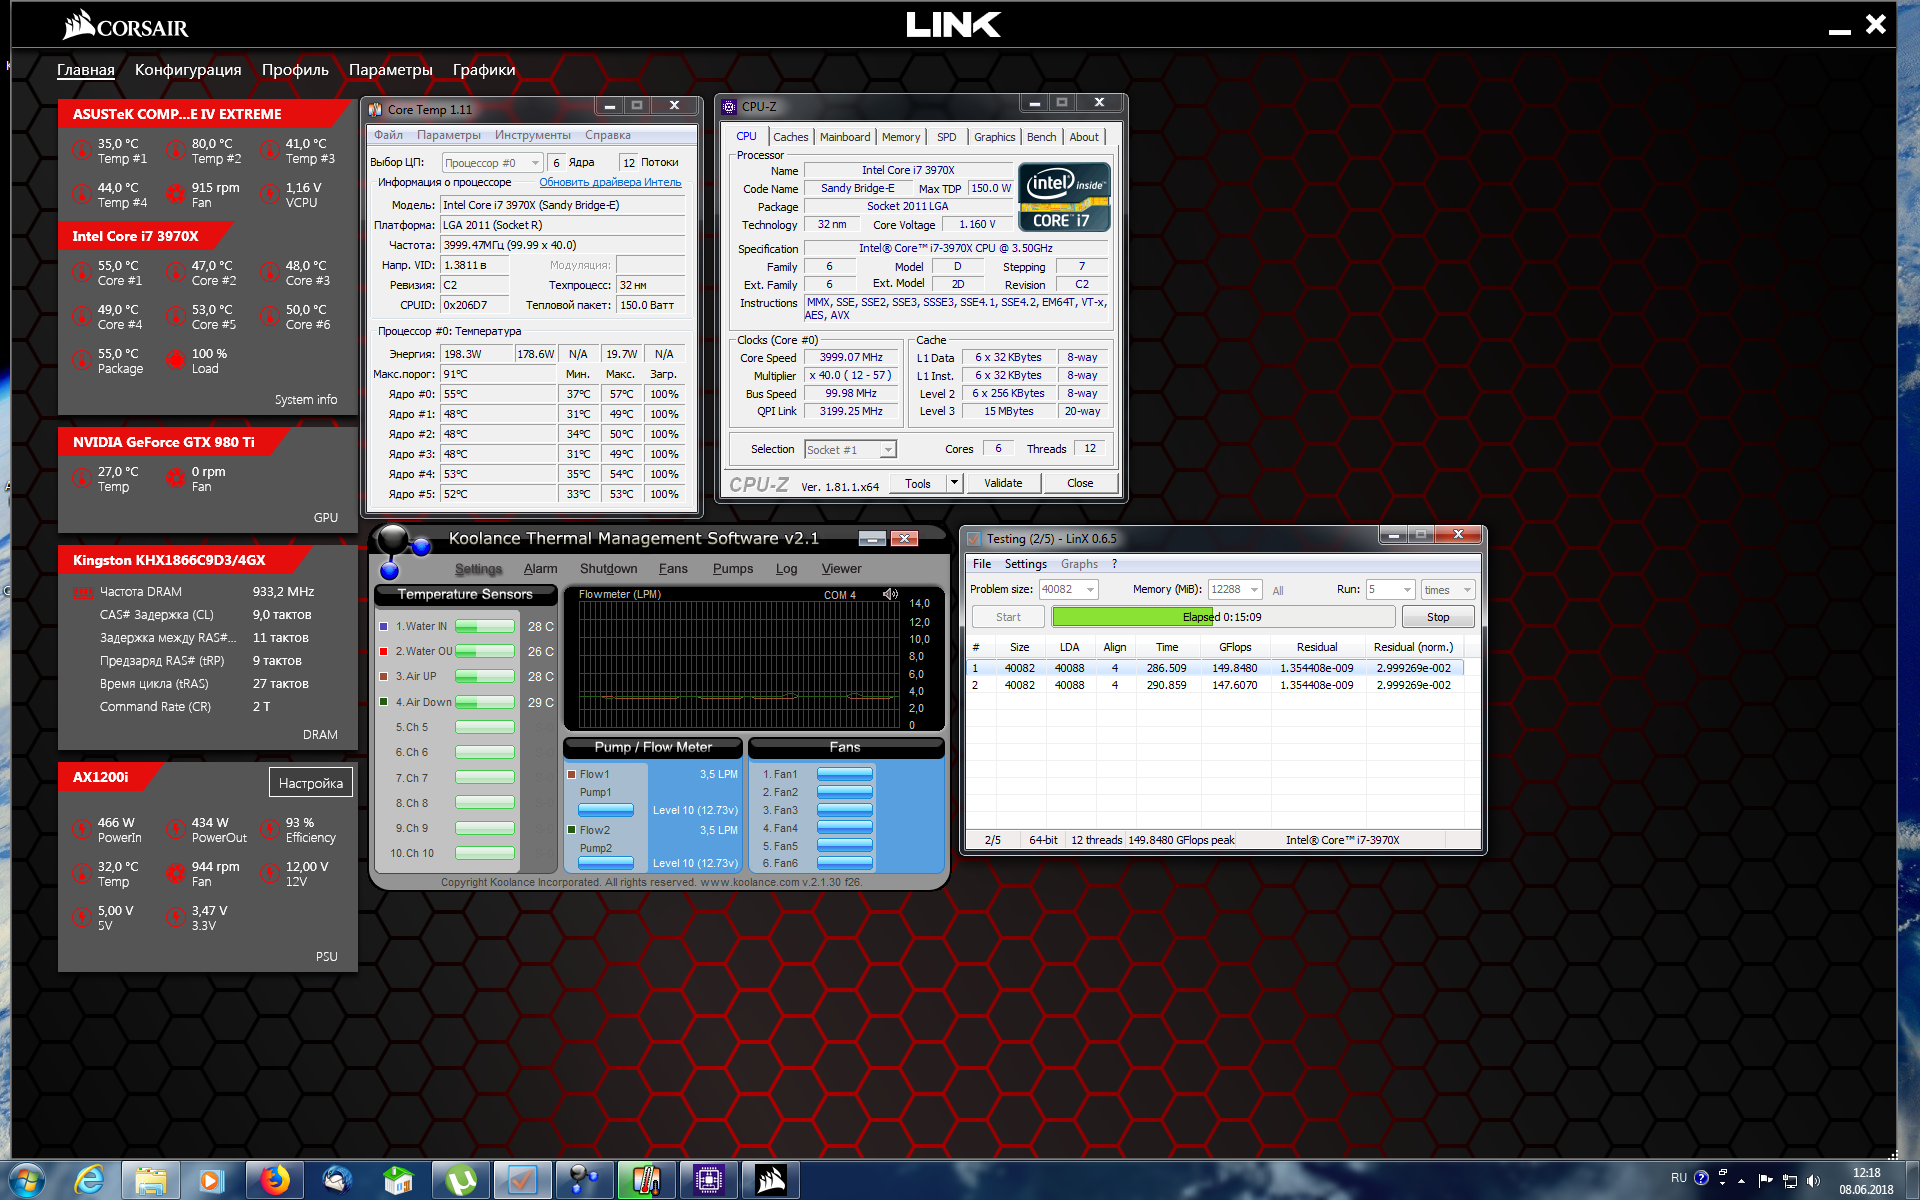The width and height of the screenshot is (1920, 1200).
Task: Toggle the Flow1 indicator square
Action: (x=571, y=774)
